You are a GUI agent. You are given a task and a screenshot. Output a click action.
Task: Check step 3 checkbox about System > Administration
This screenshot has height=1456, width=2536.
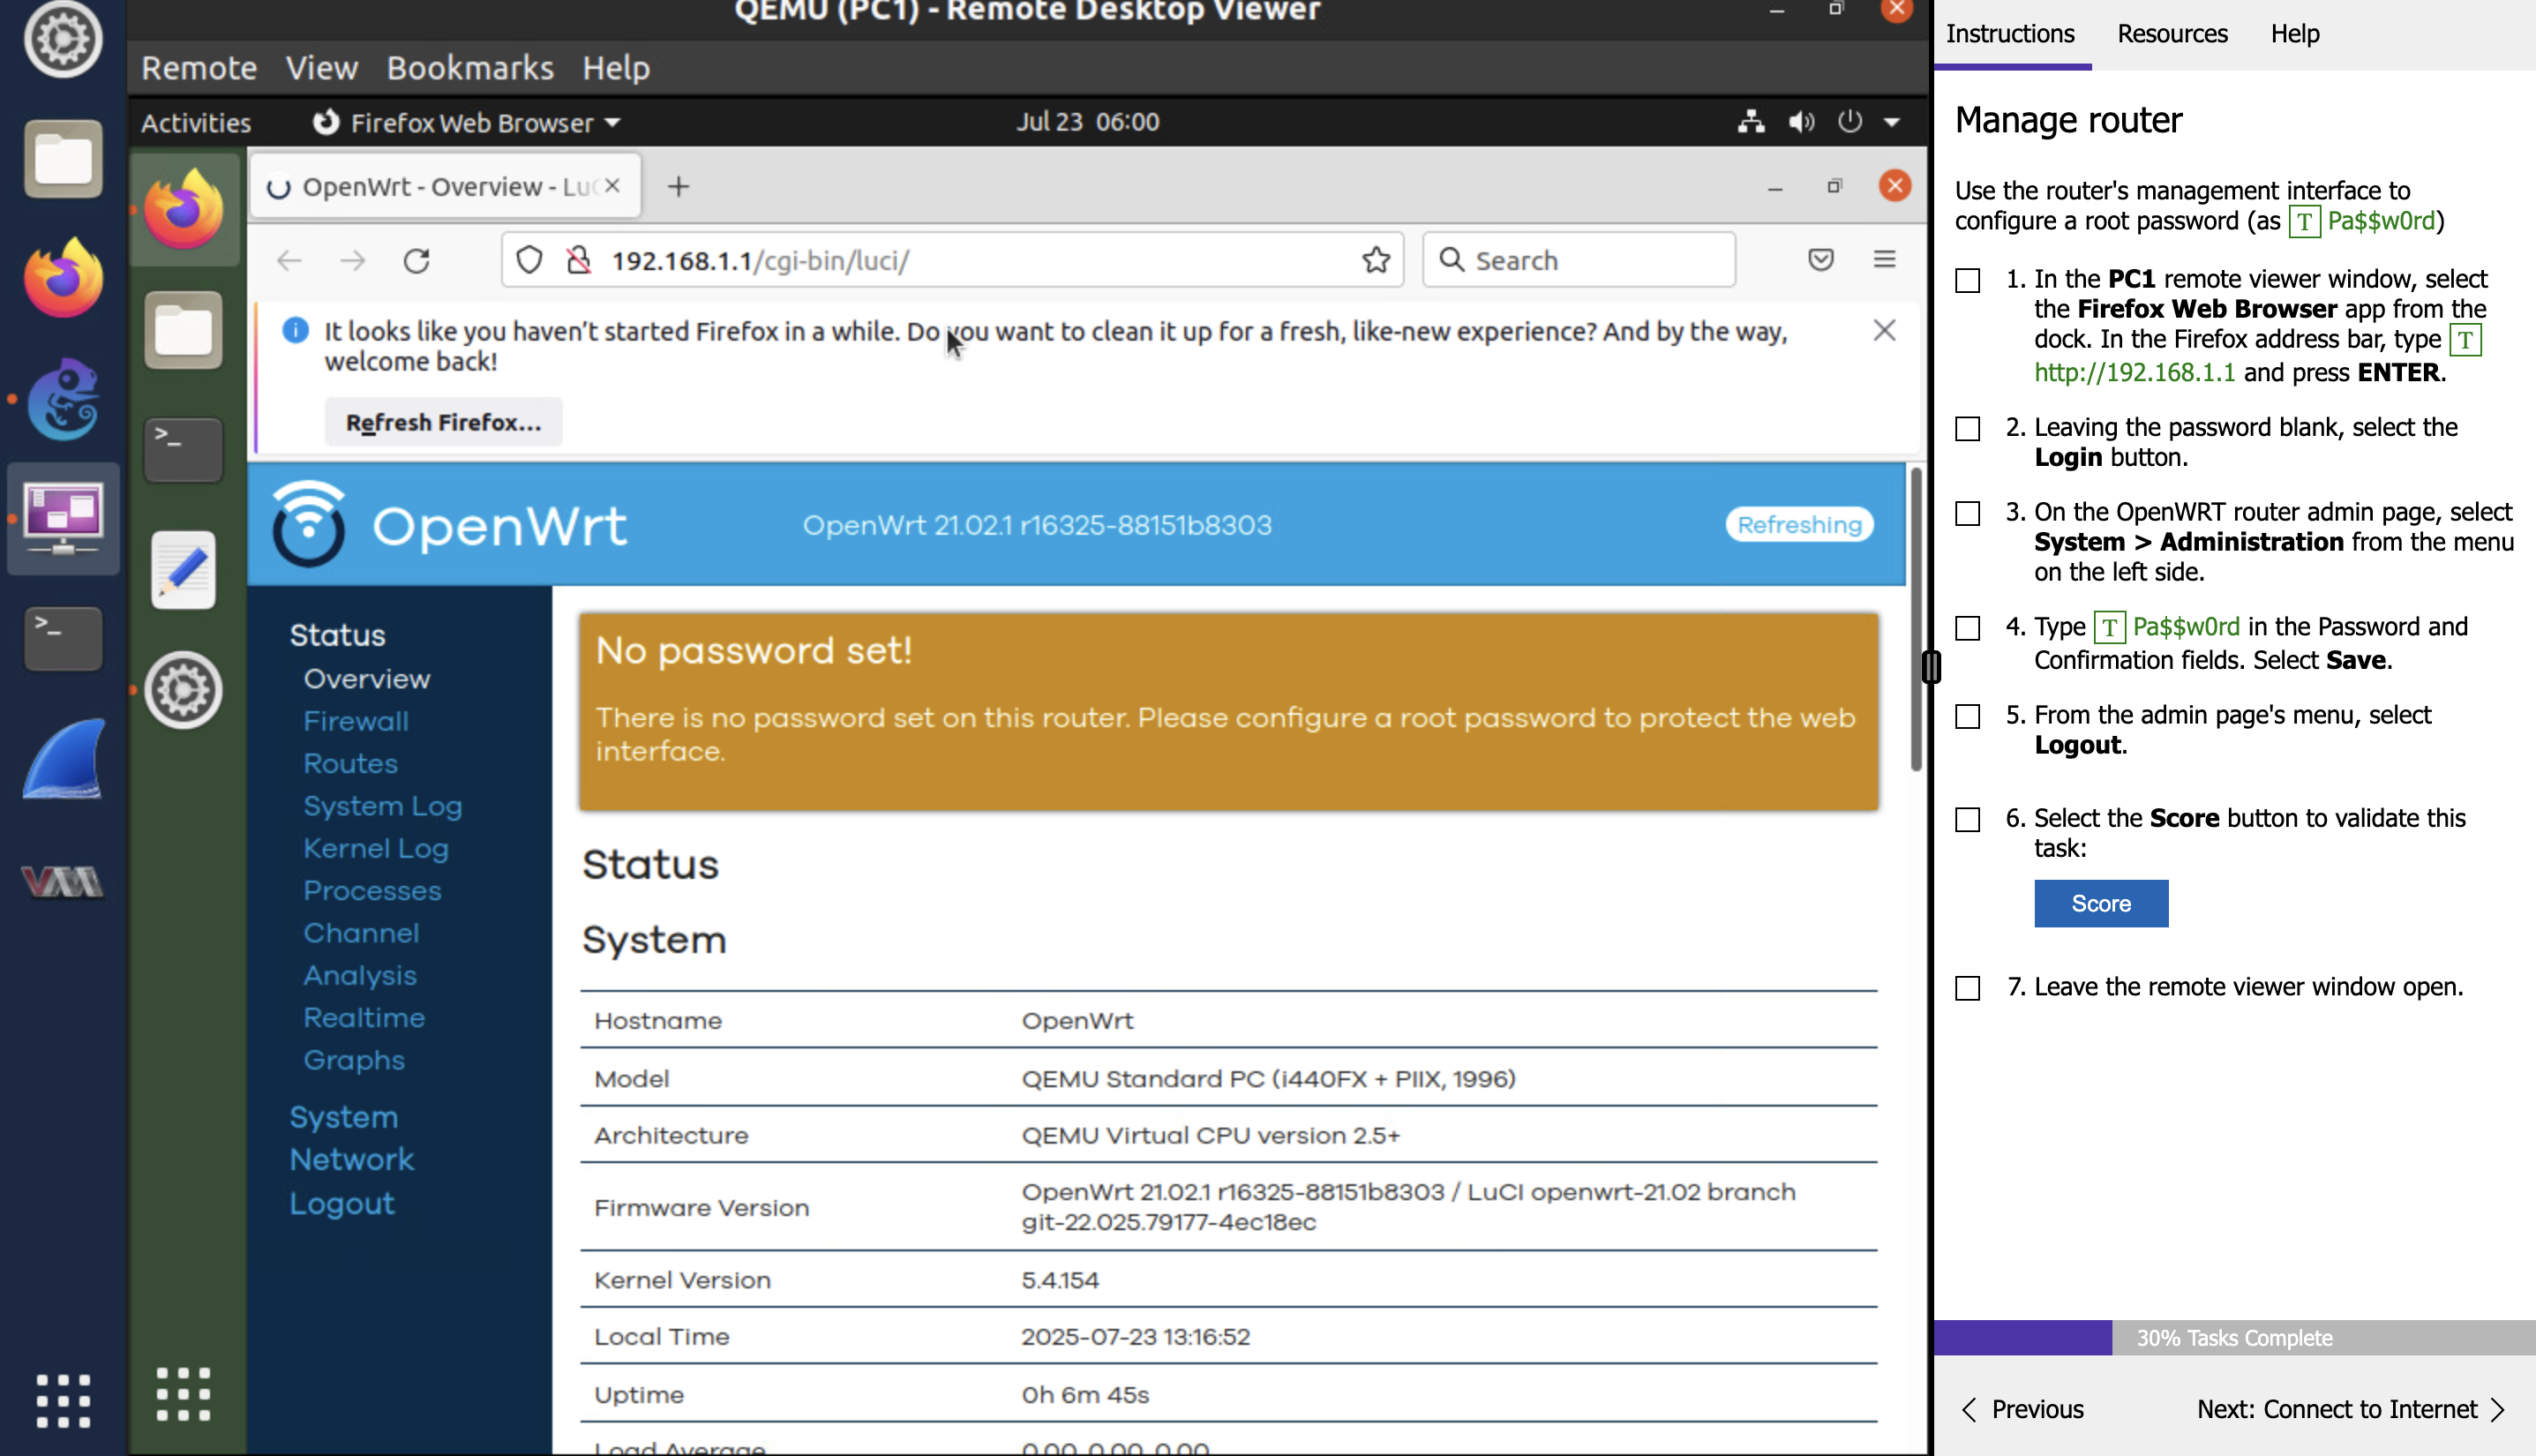[x=1967, y=514]
